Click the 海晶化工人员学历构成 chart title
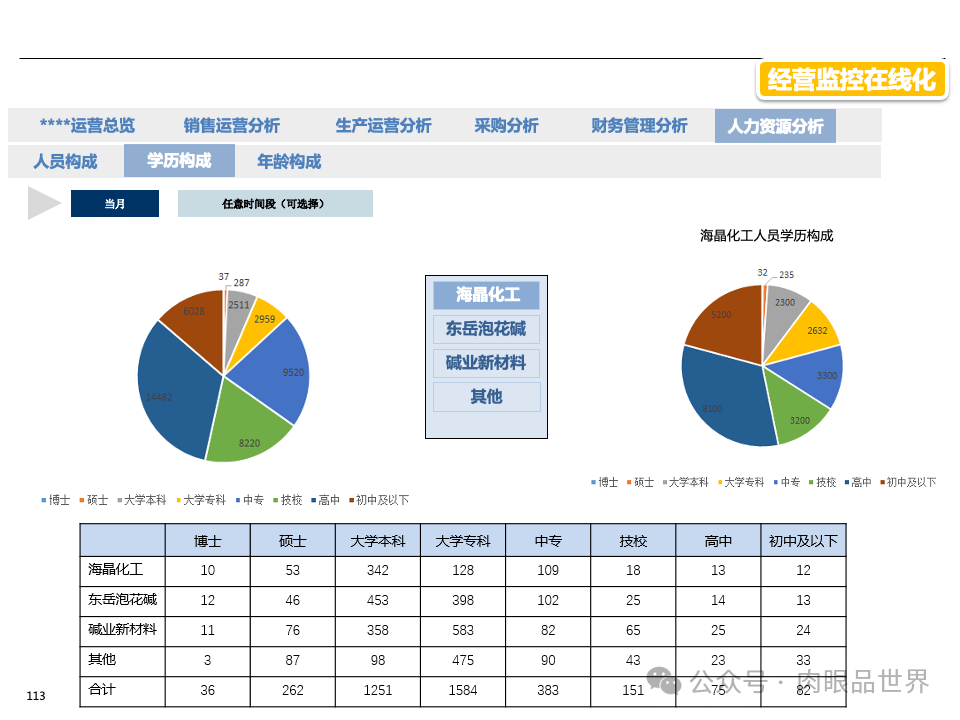 click(x=767, y=236)
